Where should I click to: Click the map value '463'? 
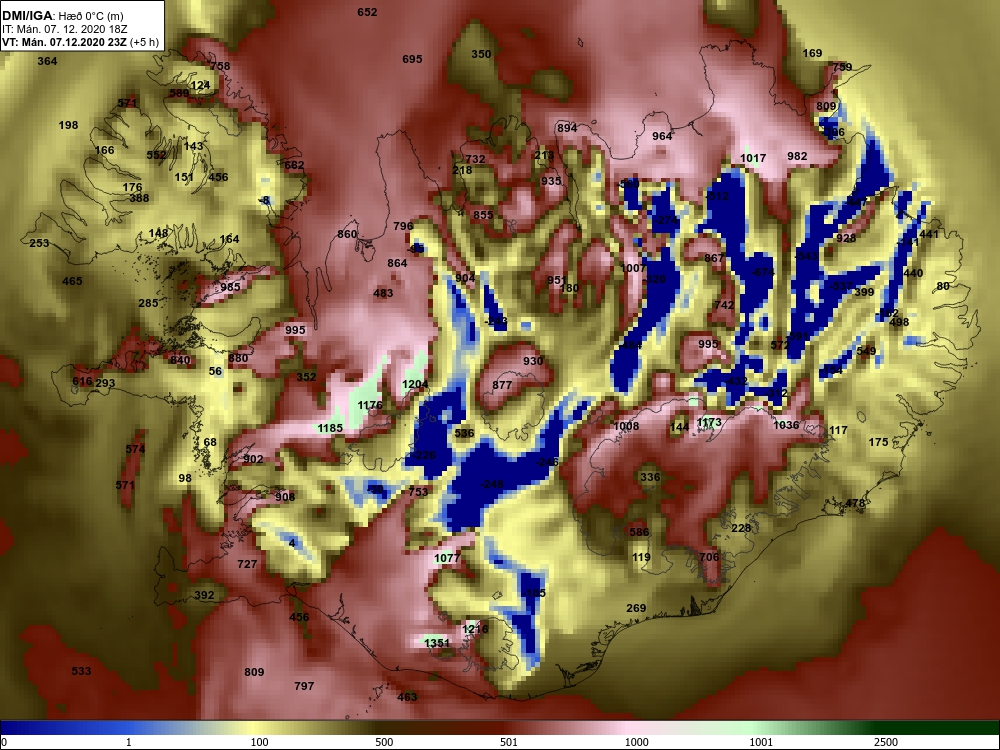pyautogui.click(x=407, y=697)
